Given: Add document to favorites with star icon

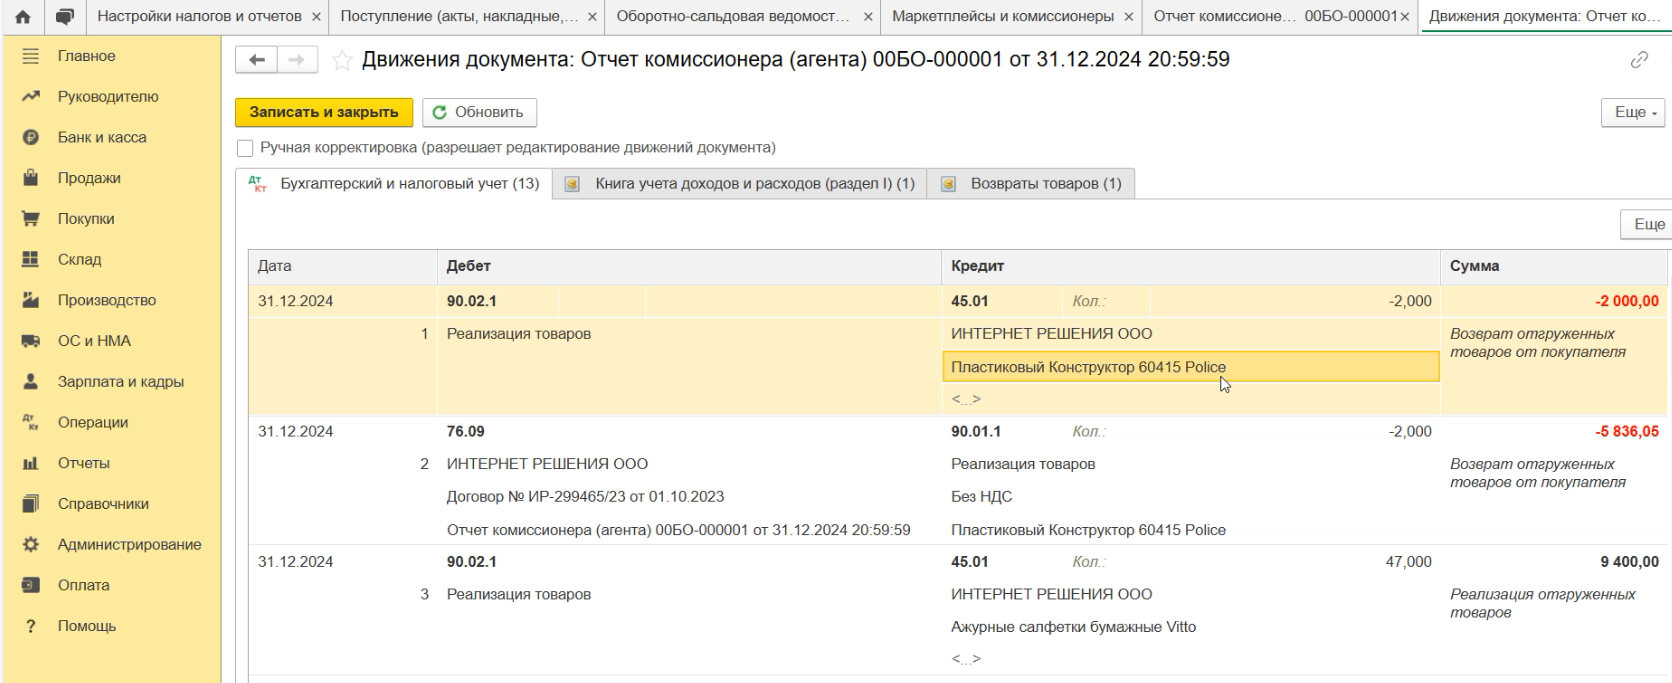Looking at the screenshot, I should click(x=342, y=61).
